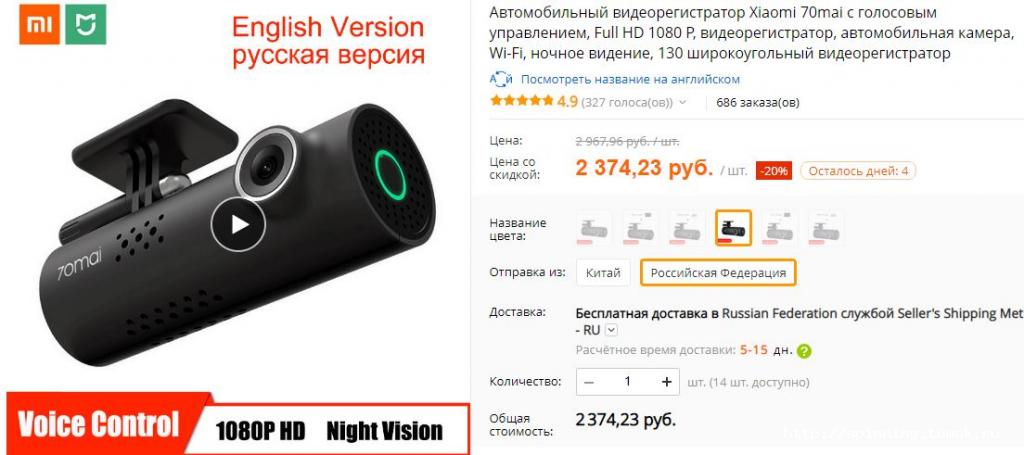This screenshot has width=1024, height=455.
Task: Select the first color variant thumbnail
Action: pos(594,228)
